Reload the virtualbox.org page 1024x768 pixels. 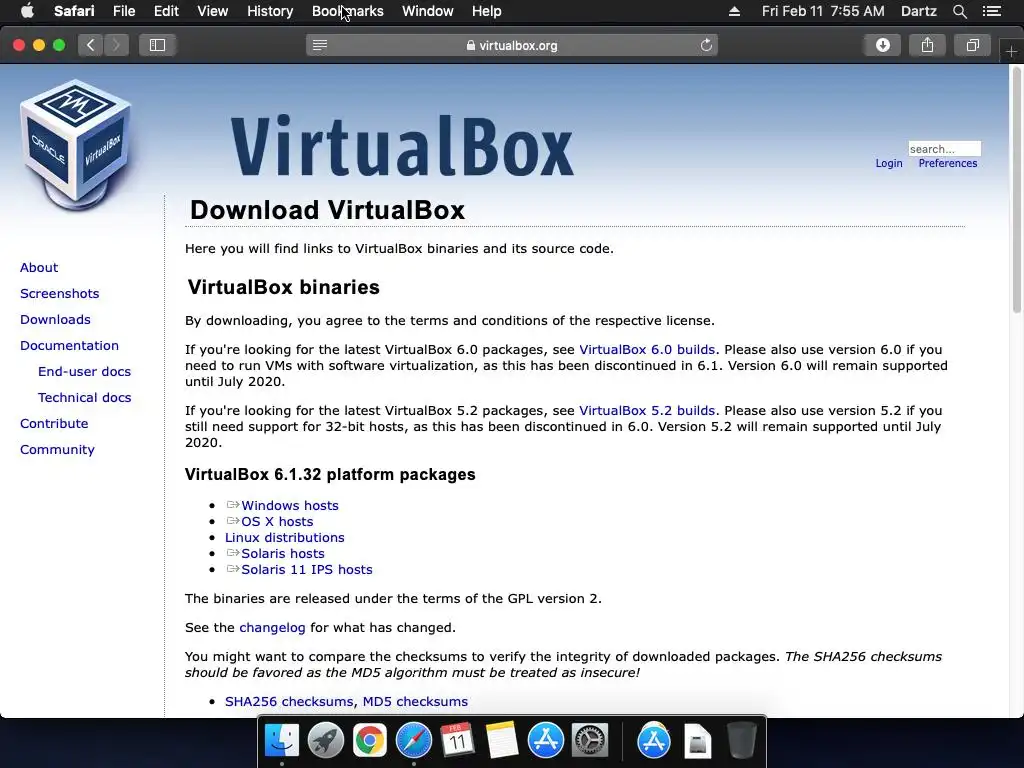click(x=706, y=45)
